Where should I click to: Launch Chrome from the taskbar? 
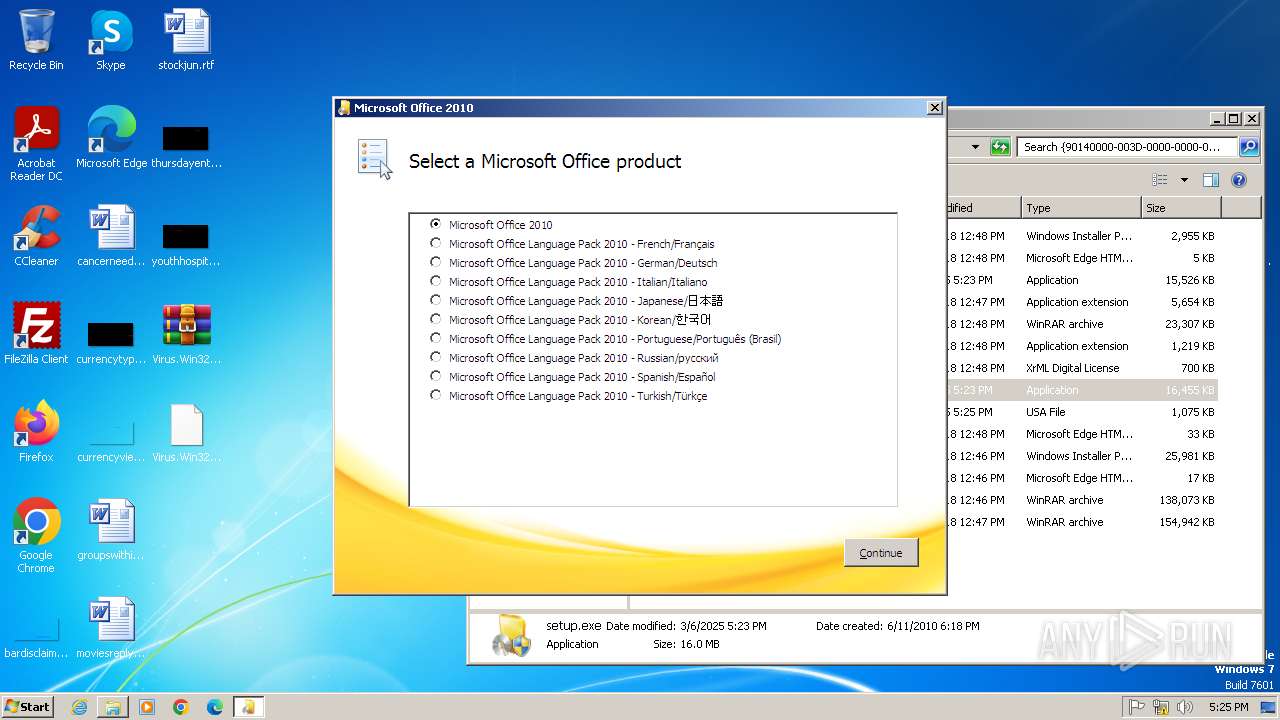(x=181, y=707)
